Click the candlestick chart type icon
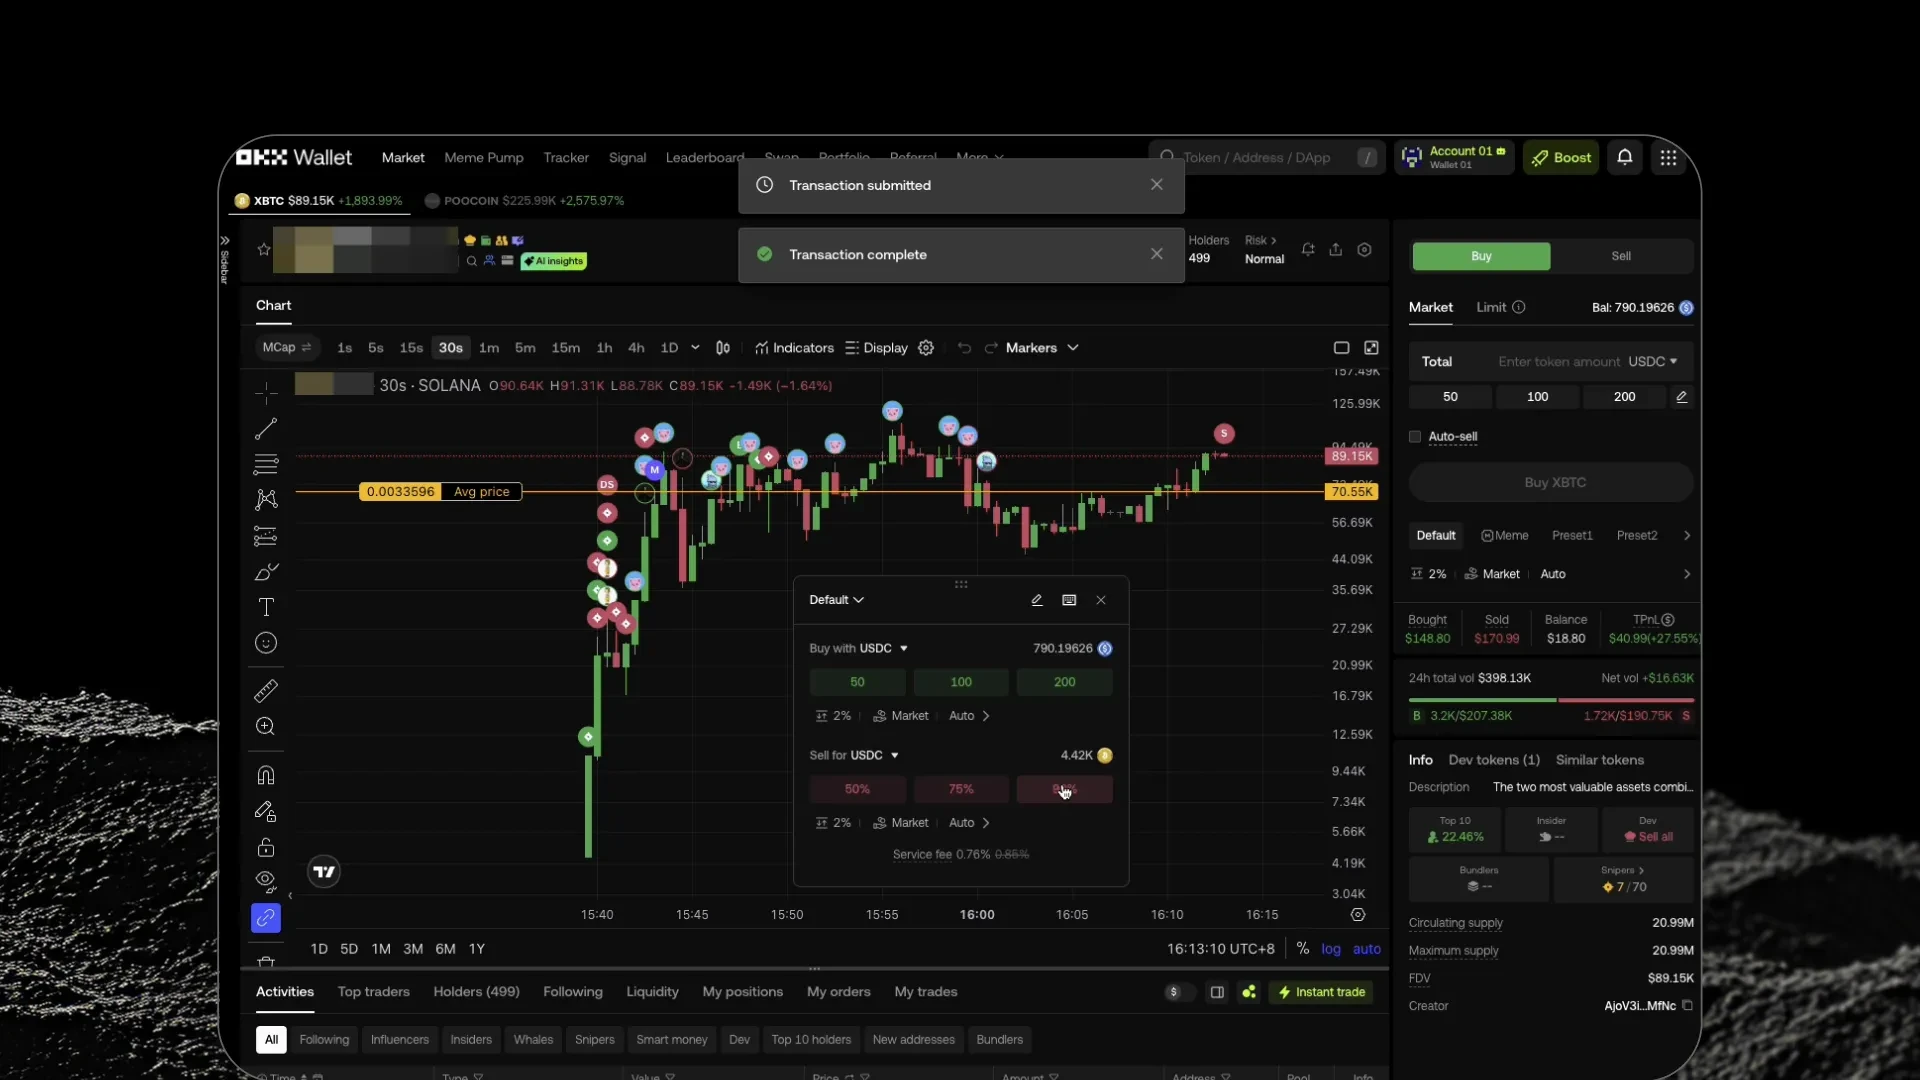 tap(723, 348)
